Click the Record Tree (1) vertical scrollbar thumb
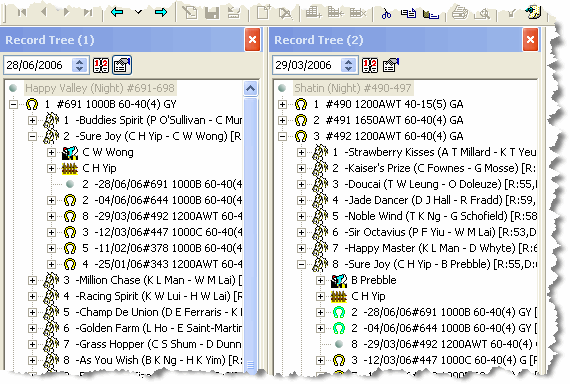Viewport: 570px width, 384px height. [x=251, y=235]
